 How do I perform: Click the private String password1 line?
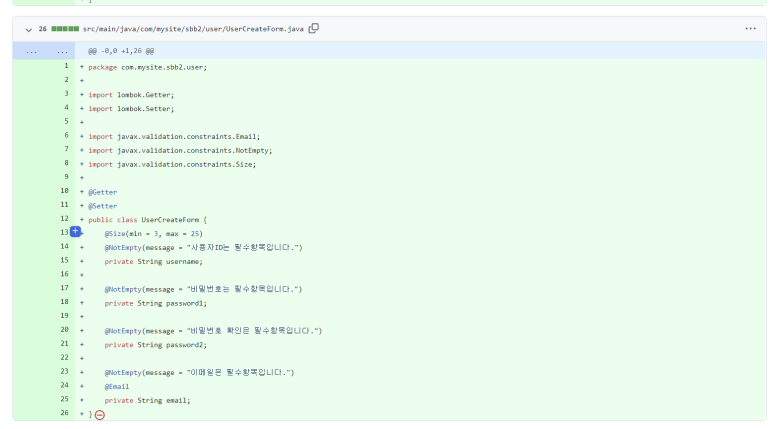tap(155, 303)
